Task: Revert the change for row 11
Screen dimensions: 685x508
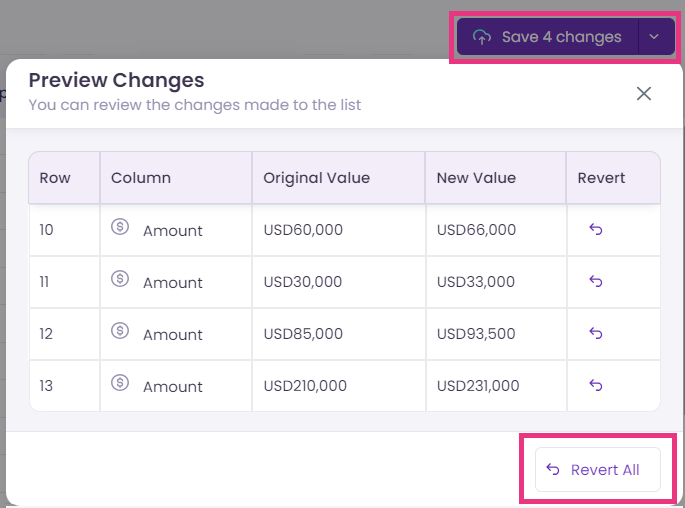Action: (595, 281)
